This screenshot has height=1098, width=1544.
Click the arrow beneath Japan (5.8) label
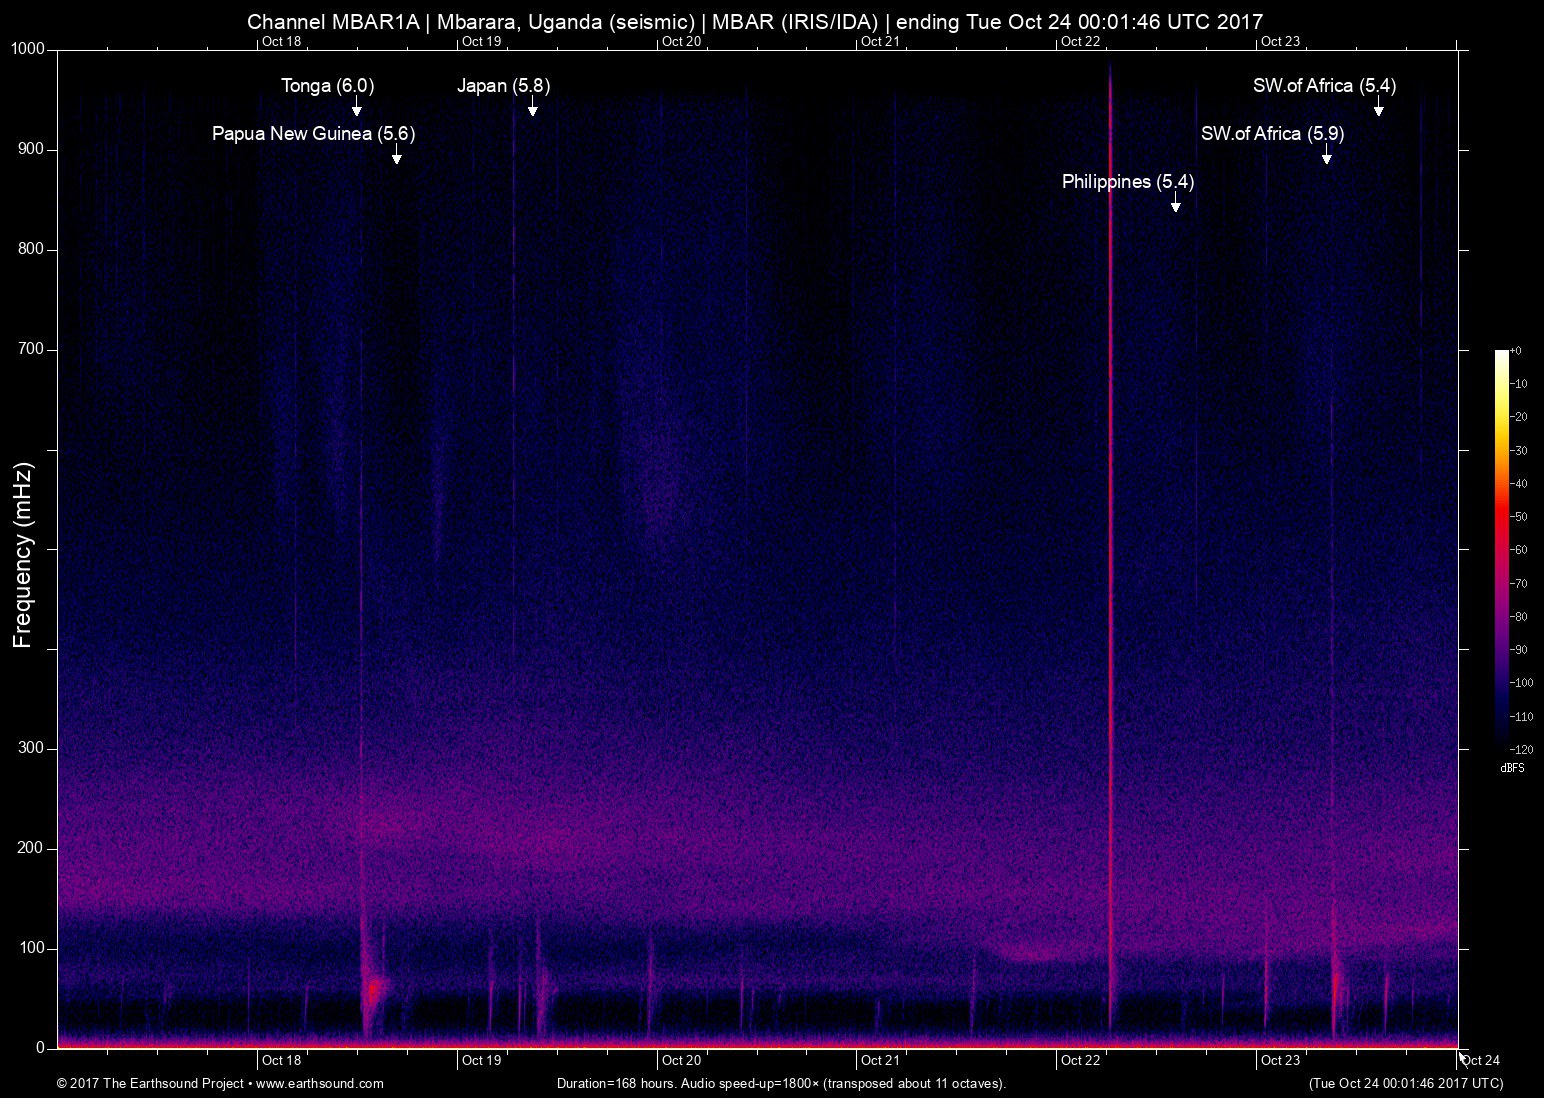(x=533, y=108)
